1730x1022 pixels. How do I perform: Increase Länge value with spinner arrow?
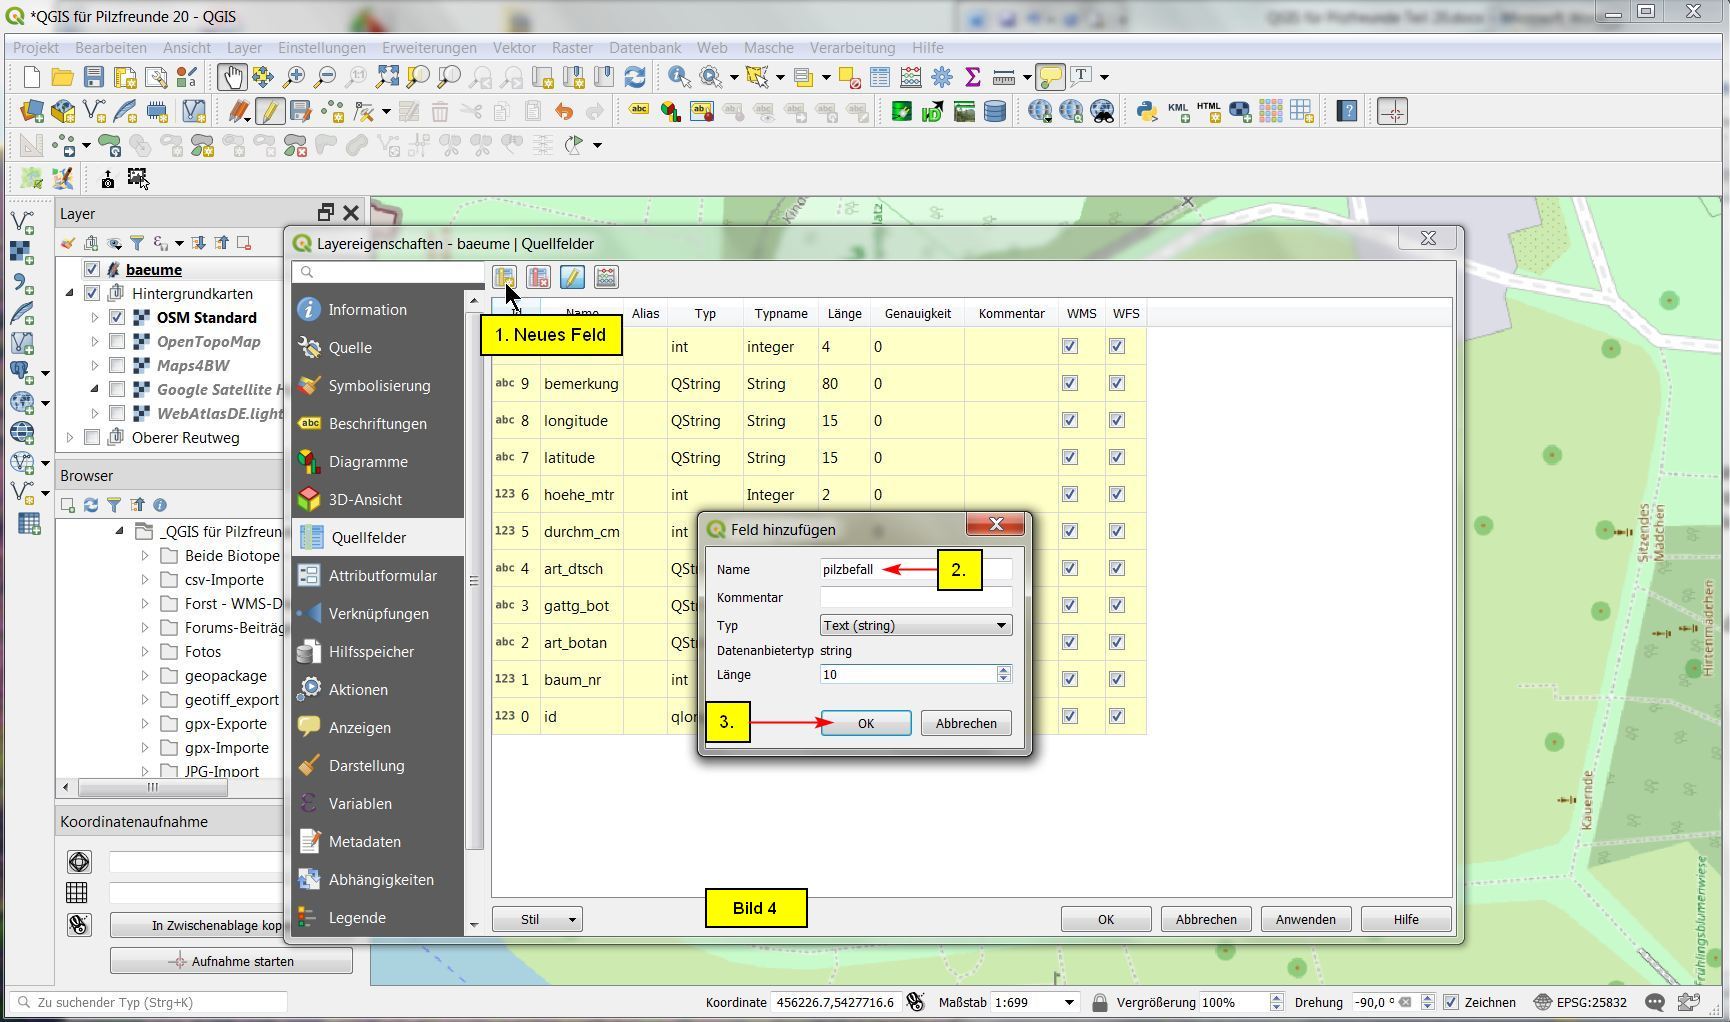click(x=1003, y=670)
